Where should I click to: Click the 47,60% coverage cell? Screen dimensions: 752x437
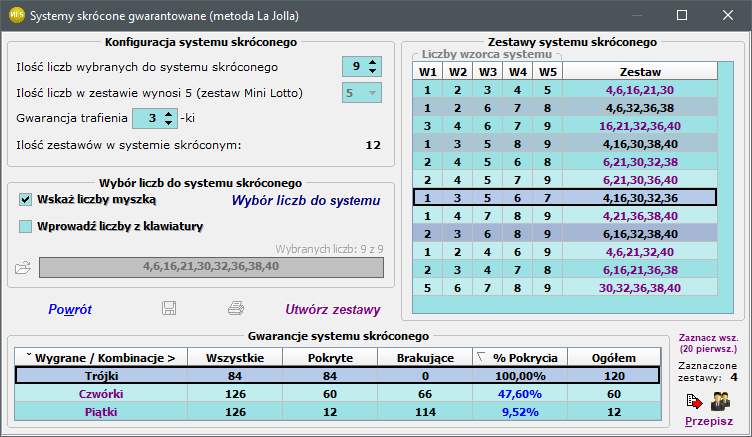coord(520,394)
